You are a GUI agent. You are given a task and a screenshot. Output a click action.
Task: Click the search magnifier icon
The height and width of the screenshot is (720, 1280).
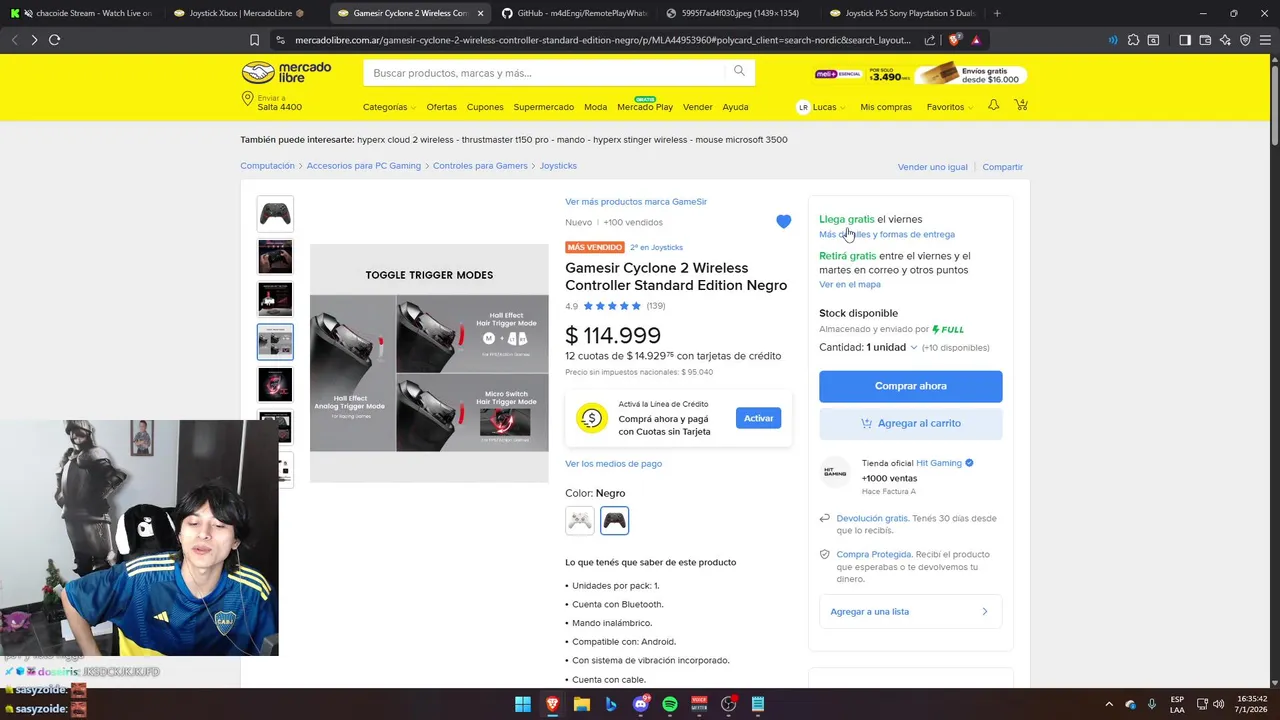click(739, 71)
